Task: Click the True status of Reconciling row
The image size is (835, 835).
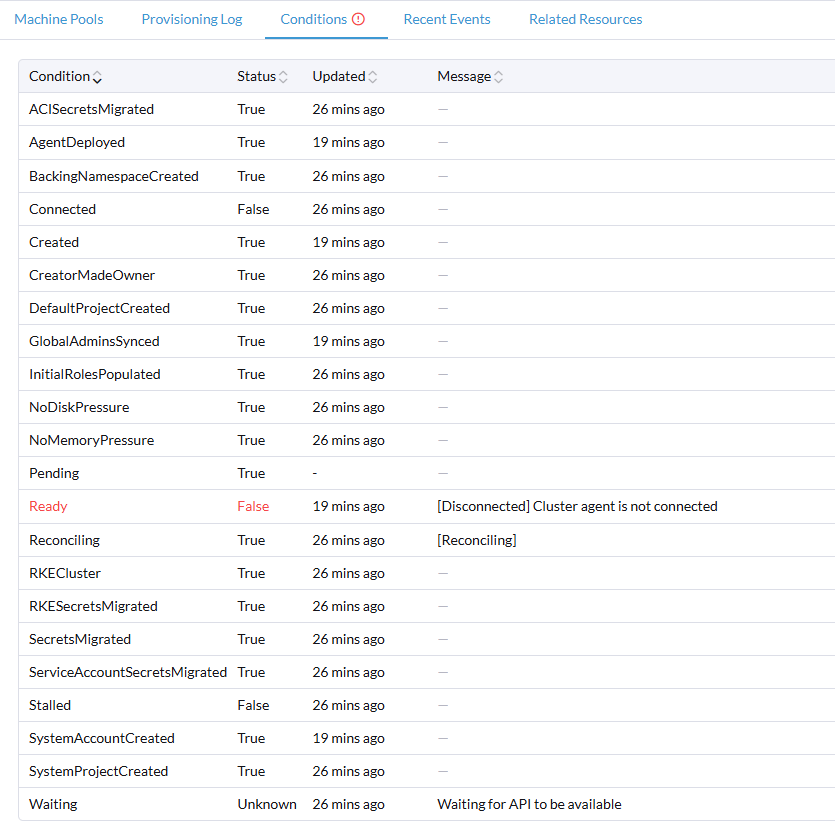Action: pos(251,541)
